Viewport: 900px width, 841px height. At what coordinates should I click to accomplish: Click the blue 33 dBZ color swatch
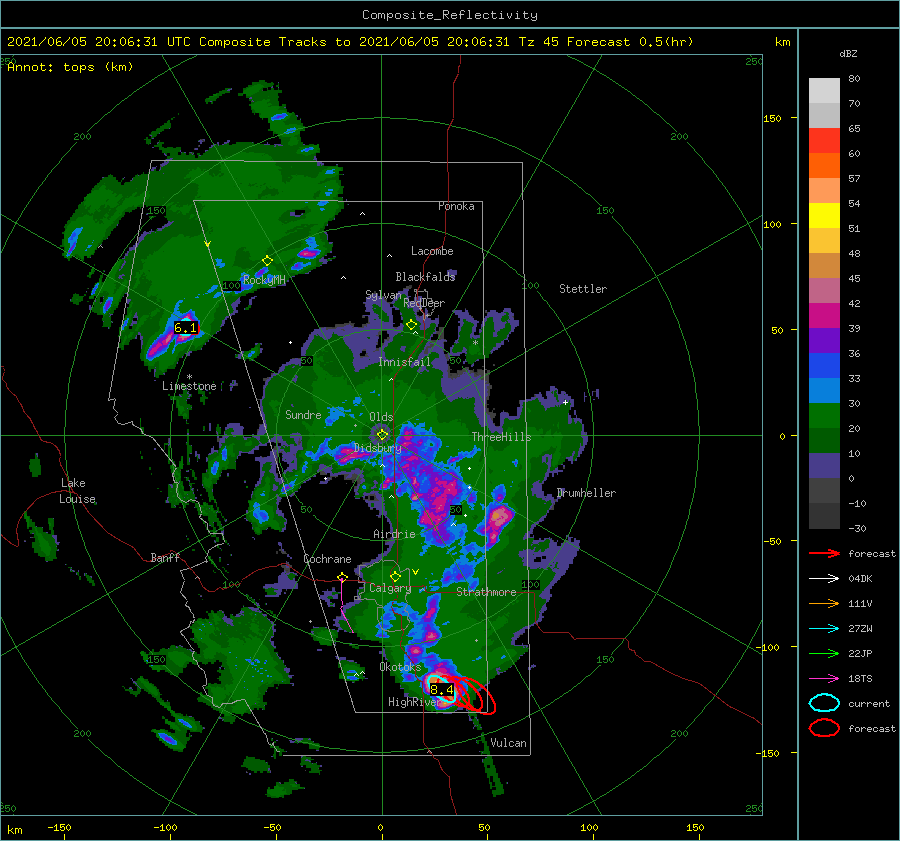click(824, 365)
